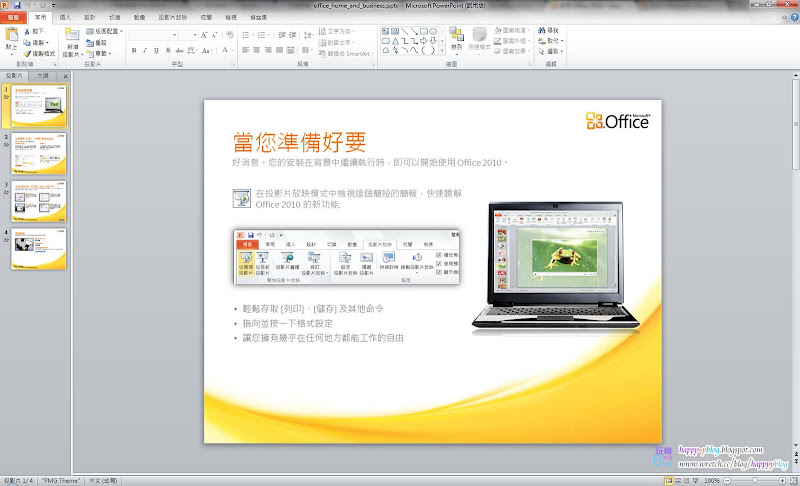Switch to Design (設計) ribbon tab
The height and width of the screenshot is (486, 800).
click(x=90, y=17)
